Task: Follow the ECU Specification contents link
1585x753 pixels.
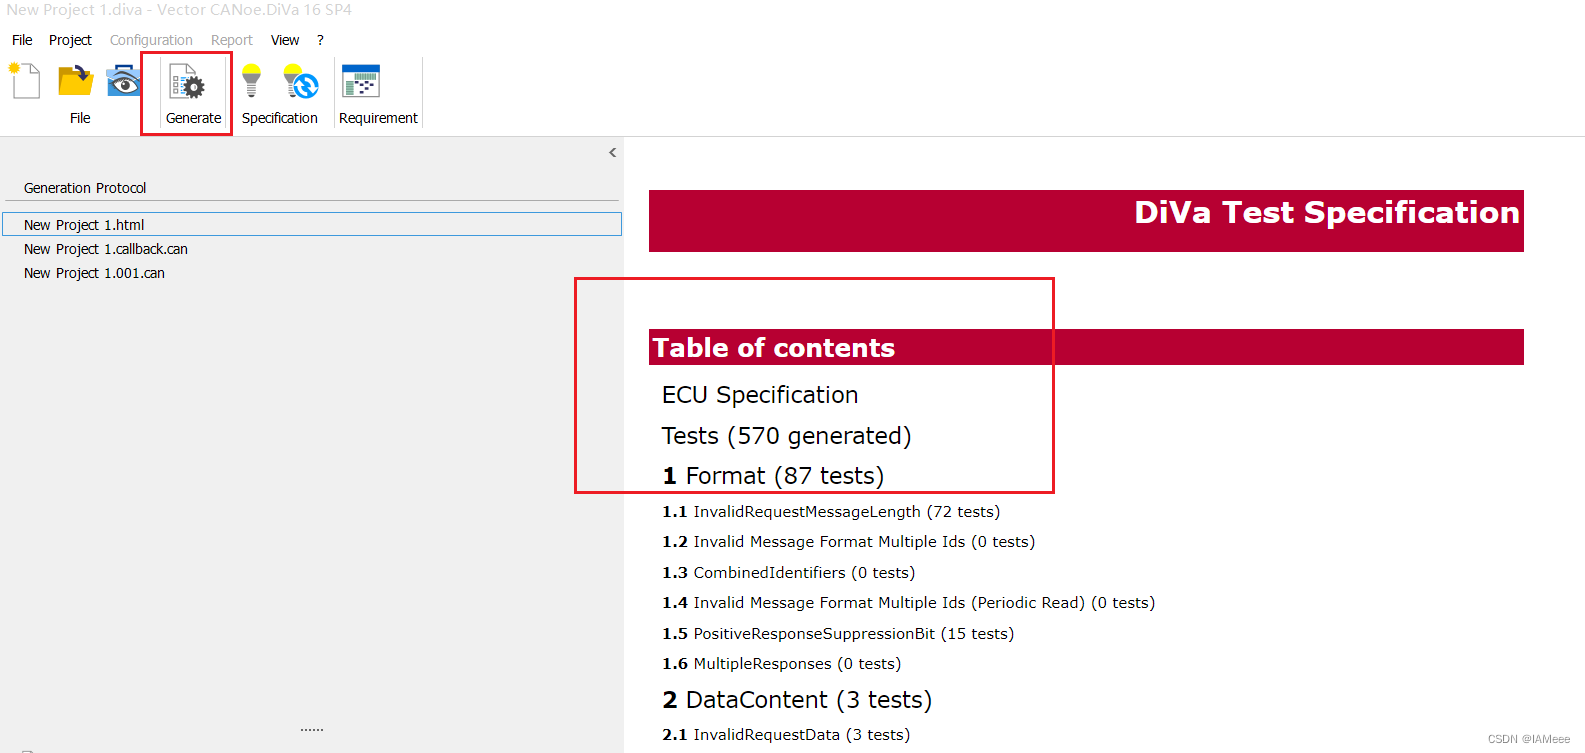Action: tap(760, 395)
